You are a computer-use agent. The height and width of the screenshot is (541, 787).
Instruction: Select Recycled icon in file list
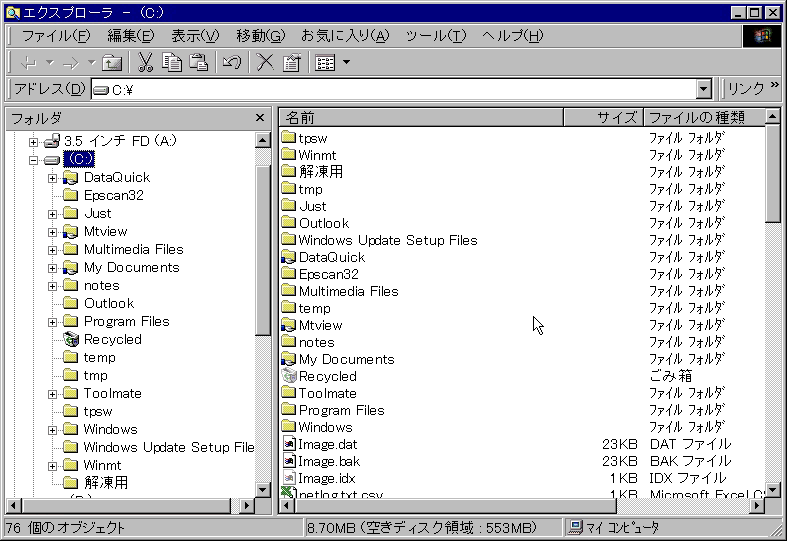[289, 375]
